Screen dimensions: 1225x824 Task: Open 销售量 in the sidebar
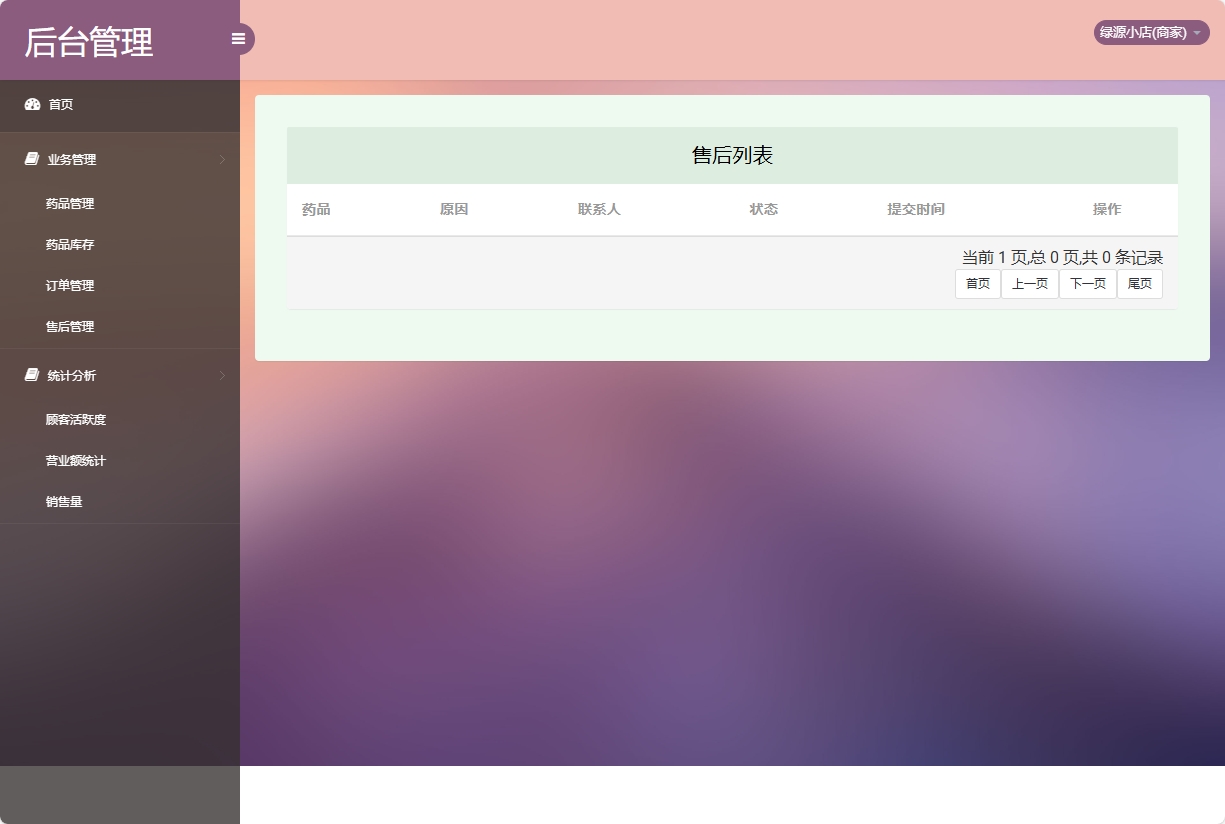click(65, 501)
